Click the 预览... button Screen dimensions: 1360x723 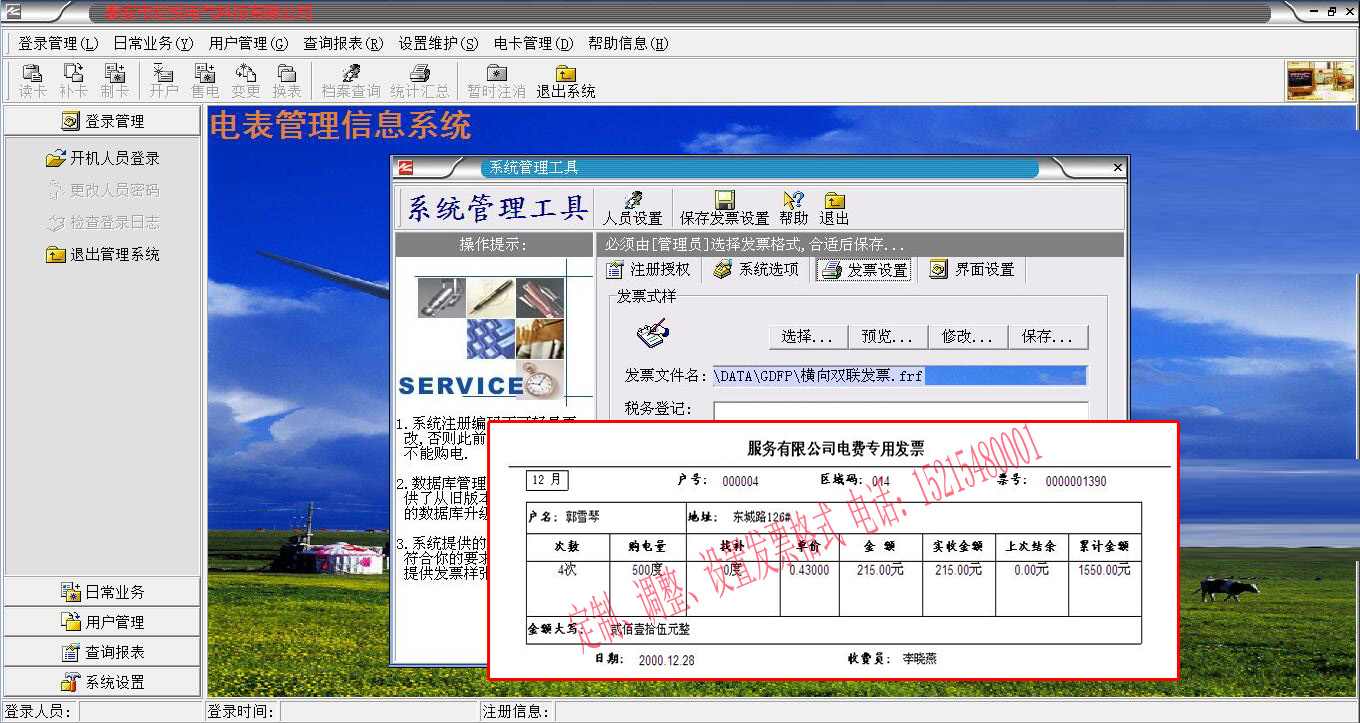887,337
